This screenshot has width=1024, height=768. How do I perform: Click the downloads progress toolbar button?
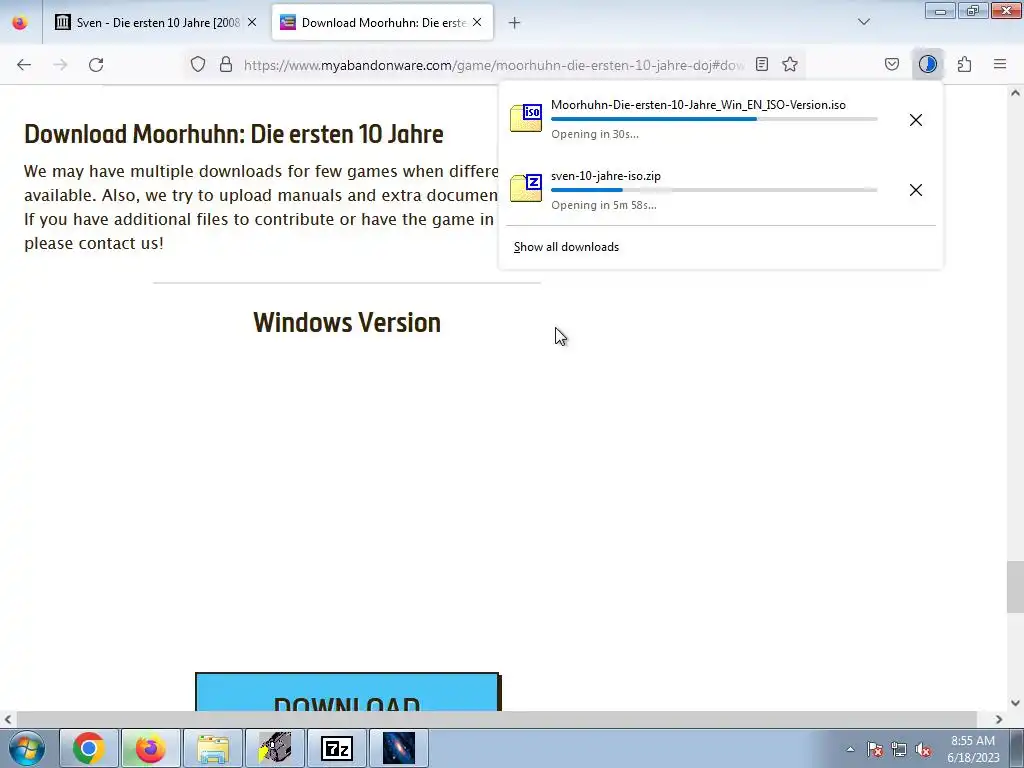click(x=927, y=64)
